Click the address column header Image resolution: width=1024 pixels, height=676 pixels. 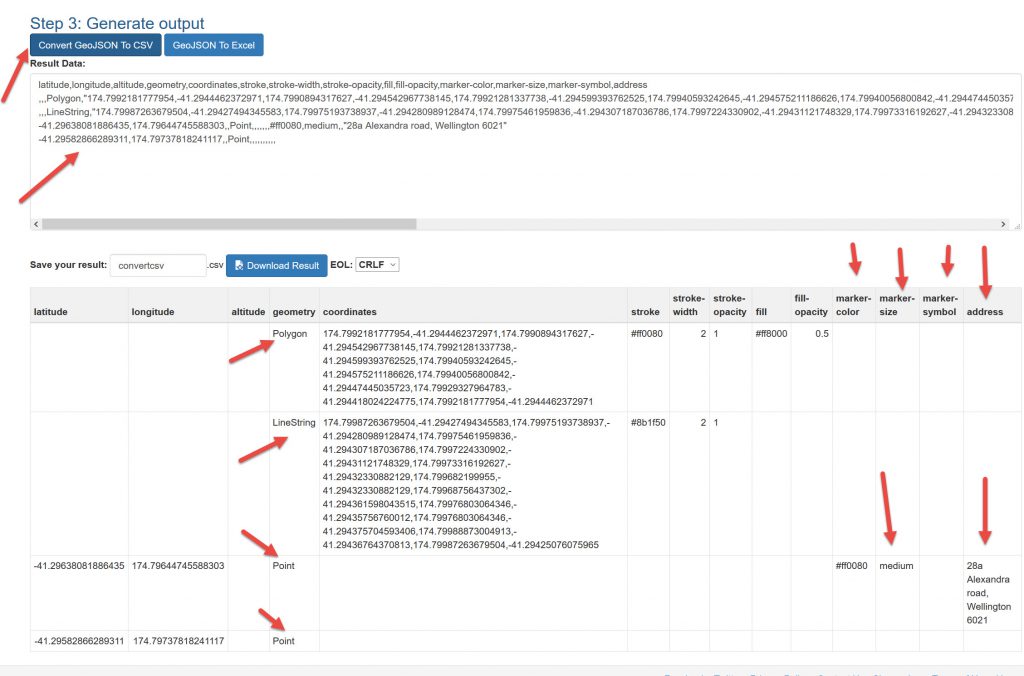(985, 311)
